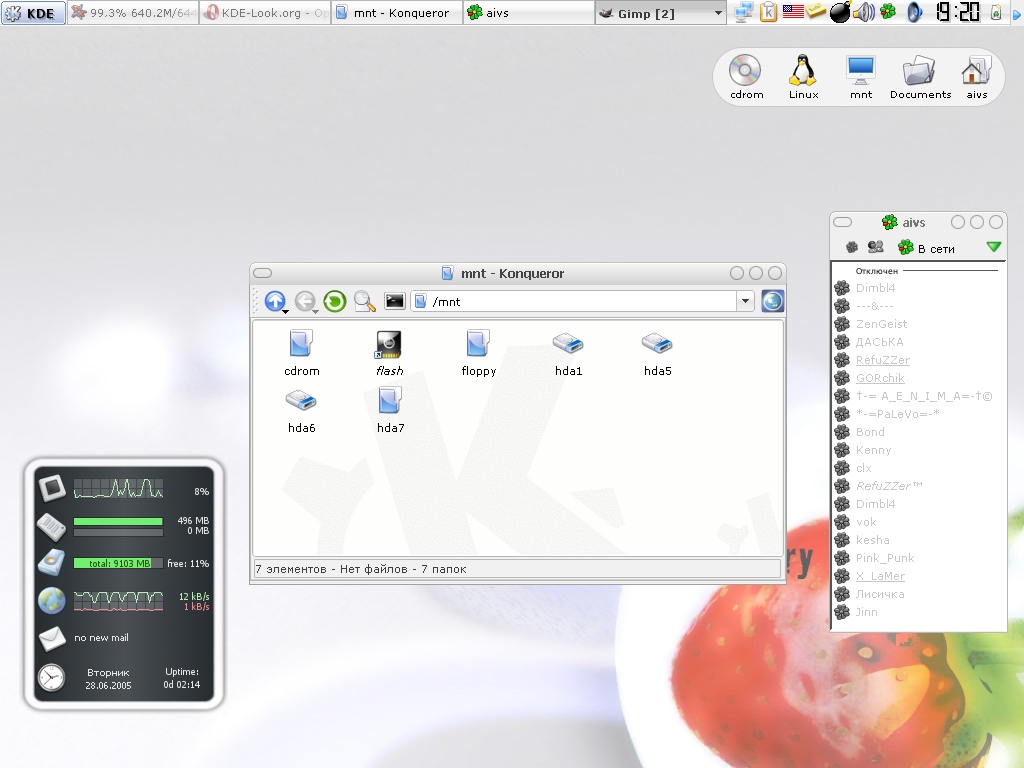Open the B сети status dropdown in aivs
Screen dimensions: 1024x768
click(x=927, y=248)
